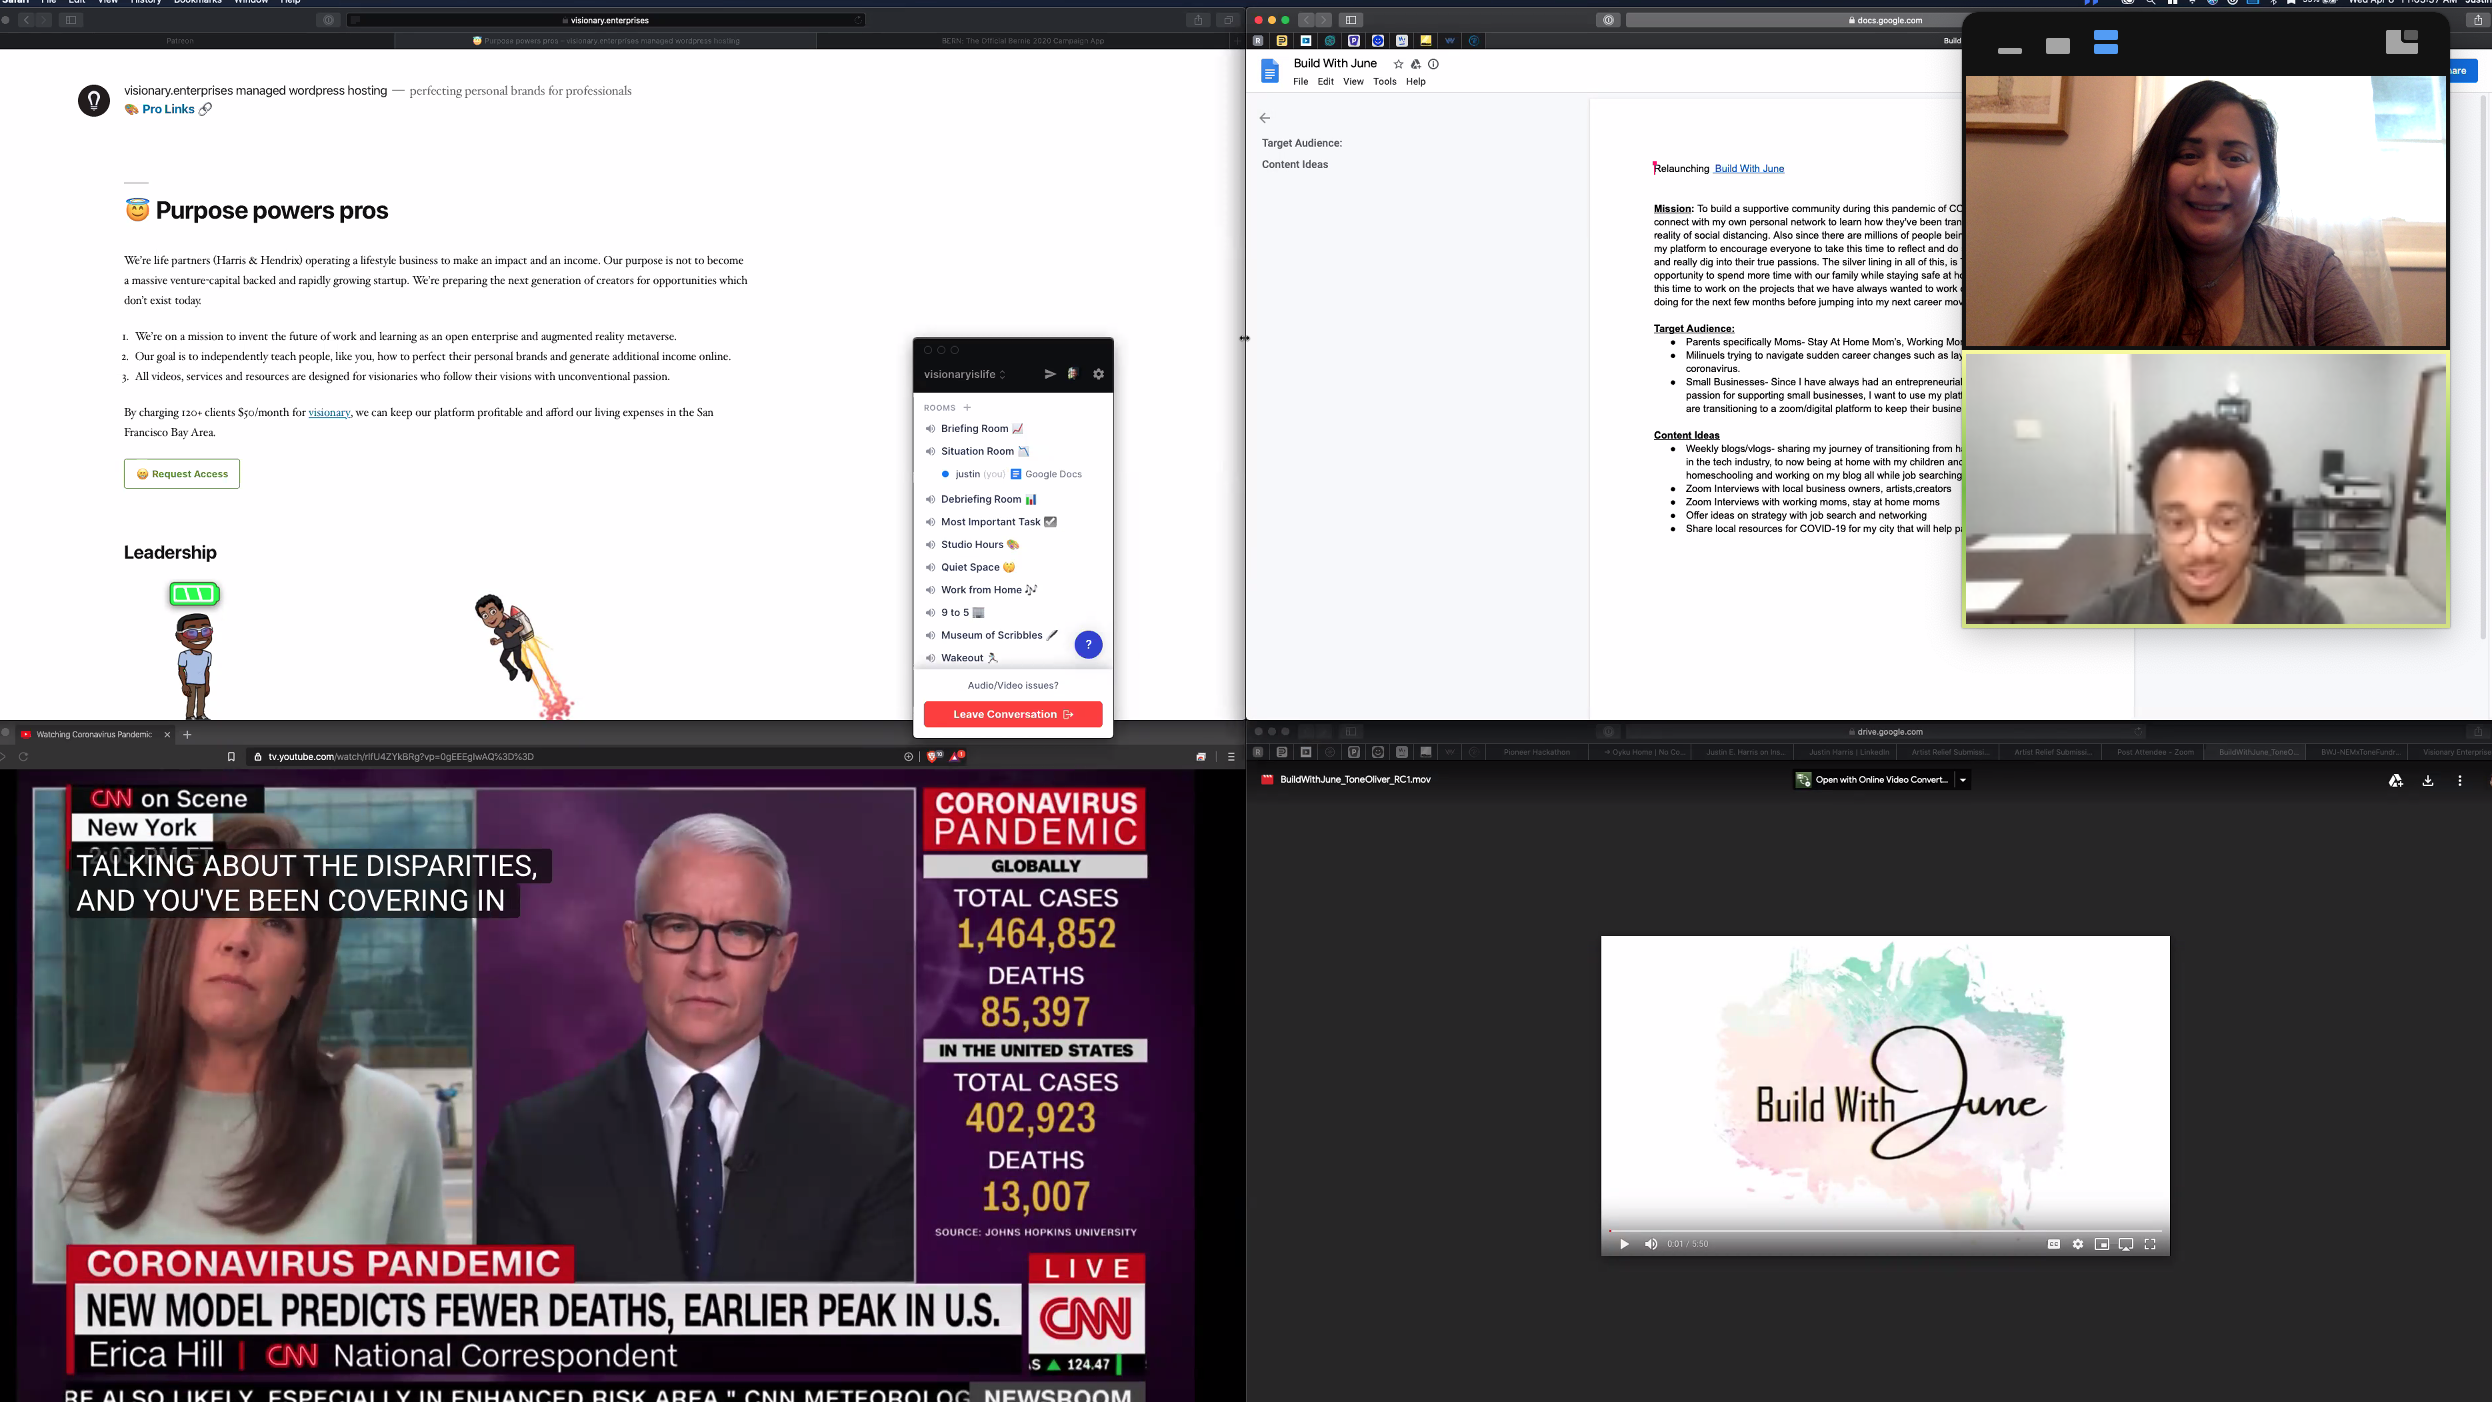Cast the Drive video to a screen
Image resolution: width=2492 pixels, height=1402 pixels.
[2126, 1244]
